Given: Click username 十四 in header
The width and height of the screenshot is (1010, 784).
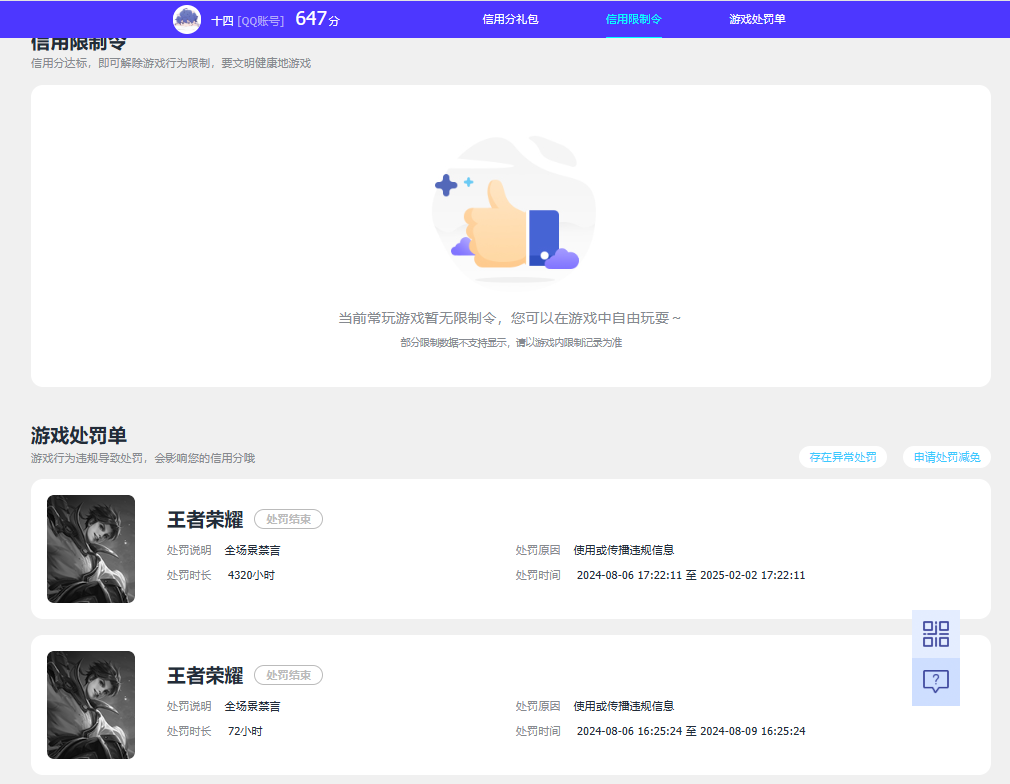Looking at the screenshot, I should [222, 21].
